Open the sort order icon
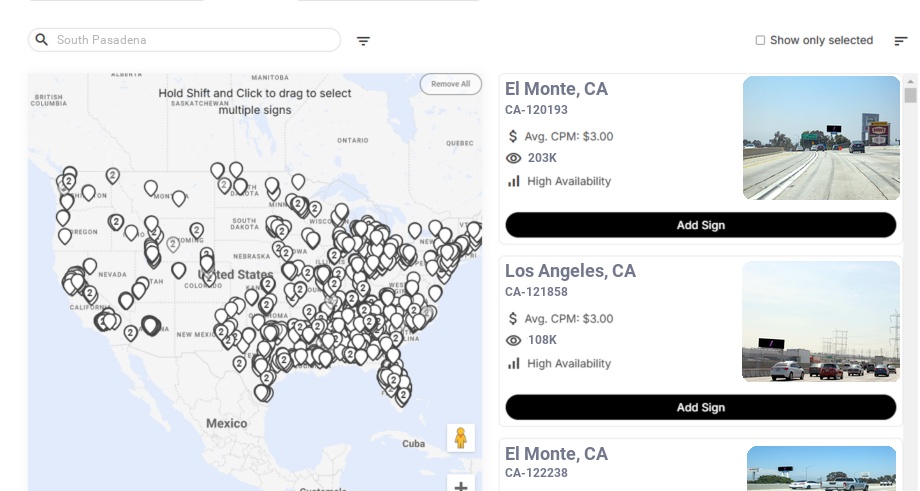The width and height of the screenshot is (920, 491). [900, 41]
